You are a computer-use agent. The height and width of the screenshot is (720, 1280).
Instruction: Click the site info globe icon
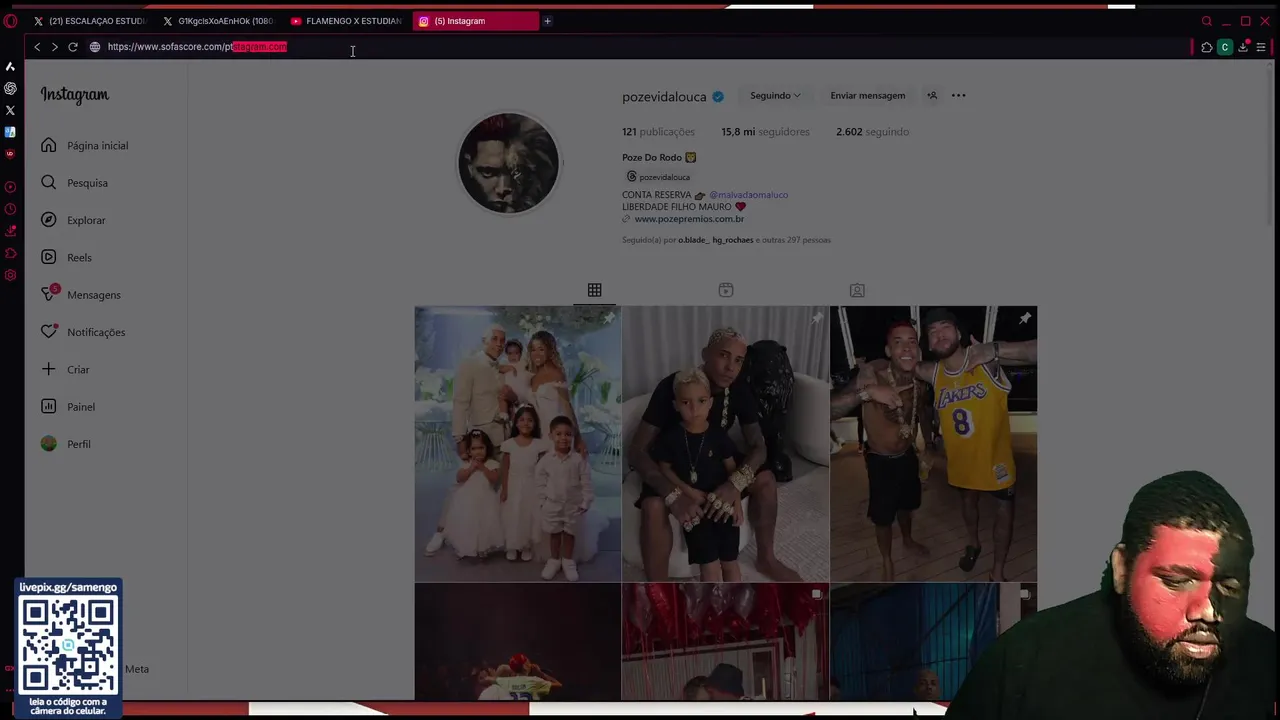(x=95, y=47)
